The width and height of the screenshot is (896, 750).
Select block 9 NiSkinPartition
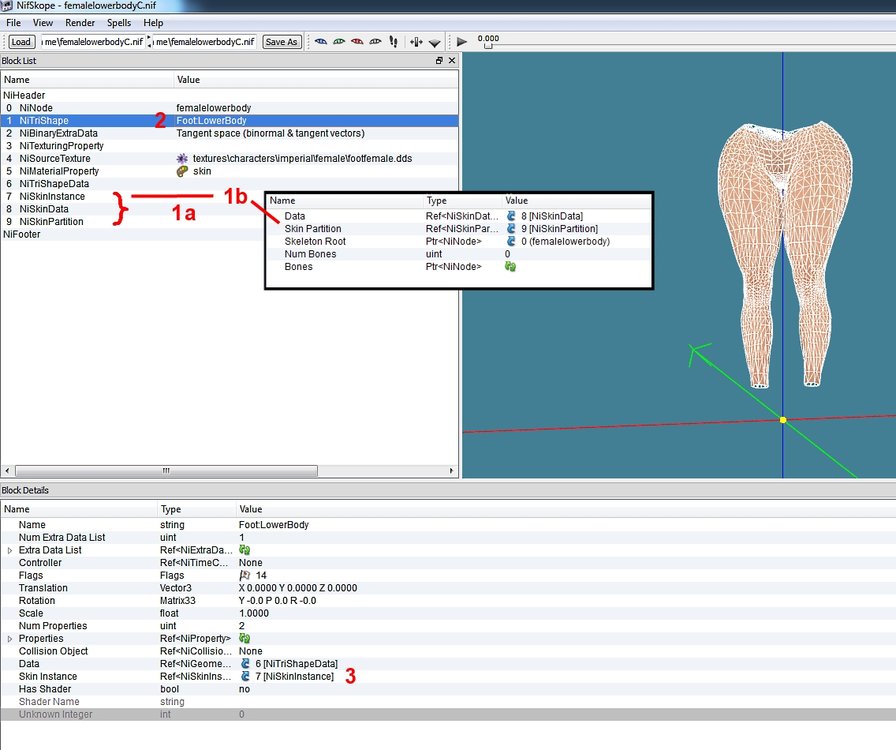[x=51, y=221]
